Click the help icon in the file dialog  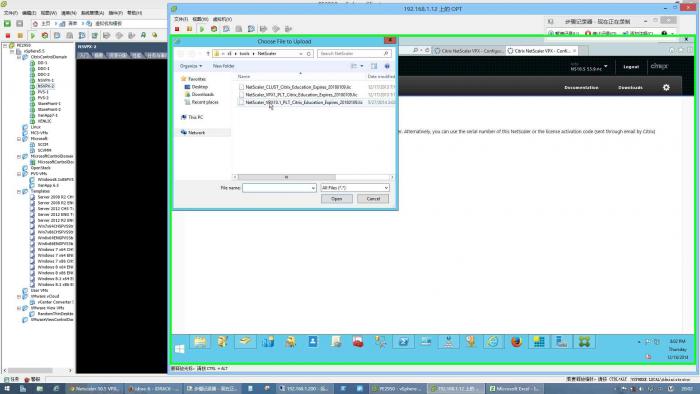[387, 66]
